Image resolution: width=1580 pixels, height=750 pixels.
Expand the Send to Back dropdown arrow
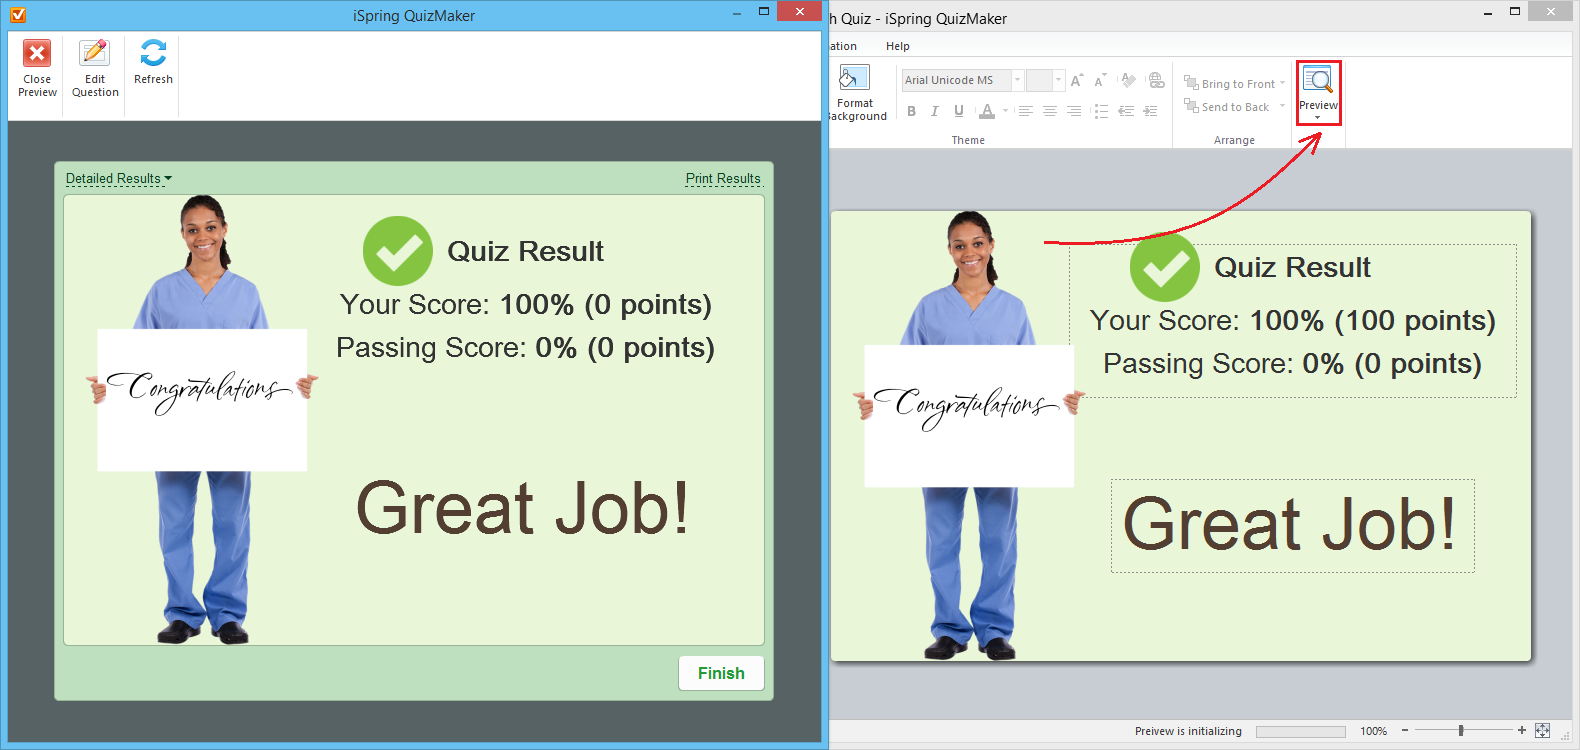pos(1282,106)
